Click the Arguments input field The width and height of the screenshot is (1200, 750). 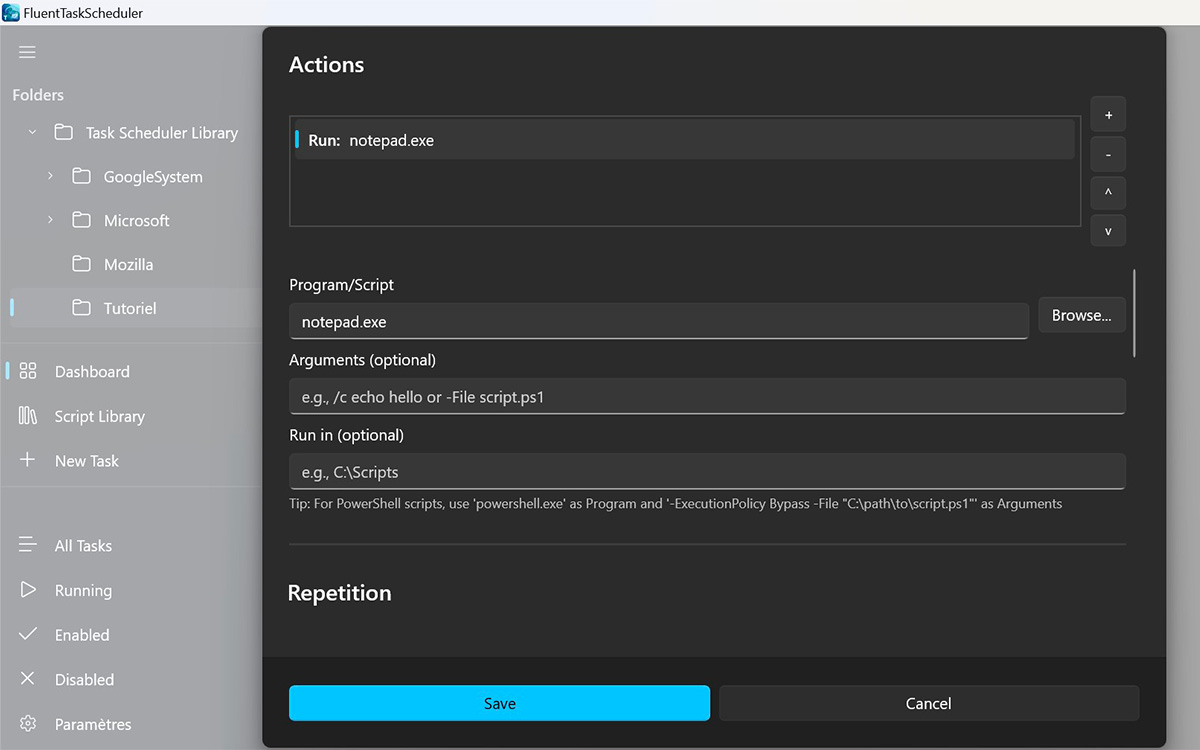pos(707,396)
